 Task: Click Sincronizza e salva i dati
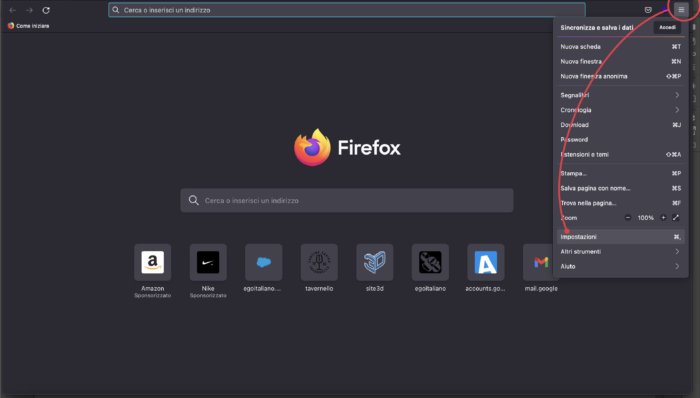click(x=597, y=28)
